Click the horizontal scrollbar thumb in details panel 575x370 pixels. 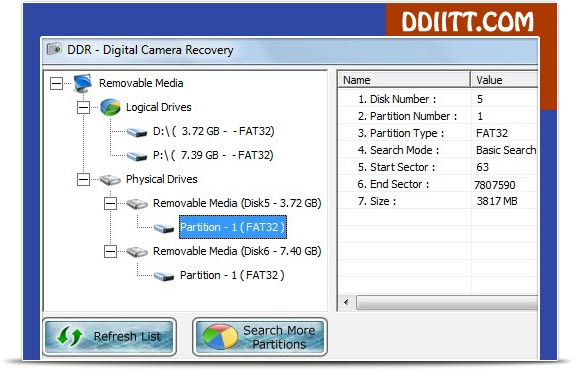(x=447, y=303)
